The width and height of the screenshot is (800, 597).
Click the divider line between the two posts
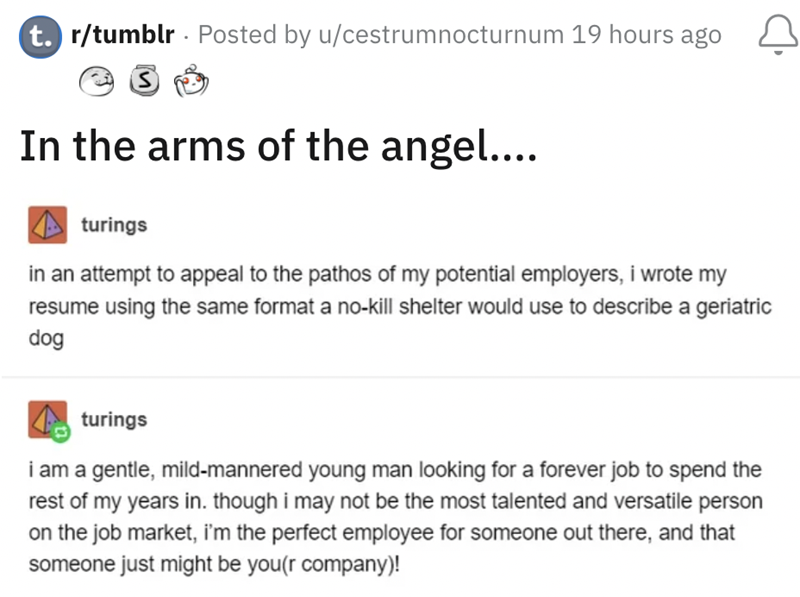pyautogui.click(x=400, y=377)
